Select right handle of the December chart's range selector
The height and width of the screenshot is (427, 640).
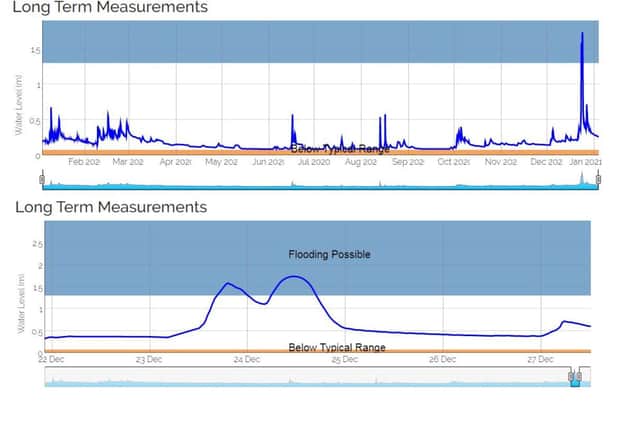pos(579,376)
